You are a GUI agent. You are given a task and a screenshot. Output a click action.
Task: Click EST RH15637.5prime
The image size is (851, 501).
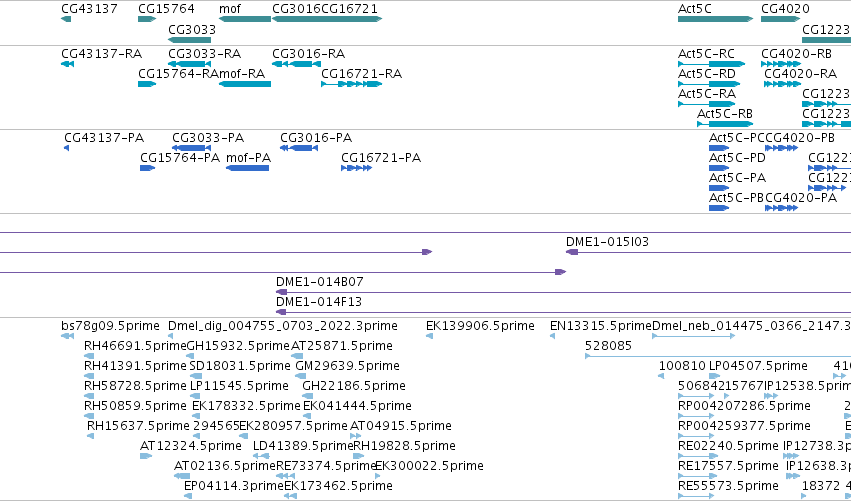[x=91, y=436]
